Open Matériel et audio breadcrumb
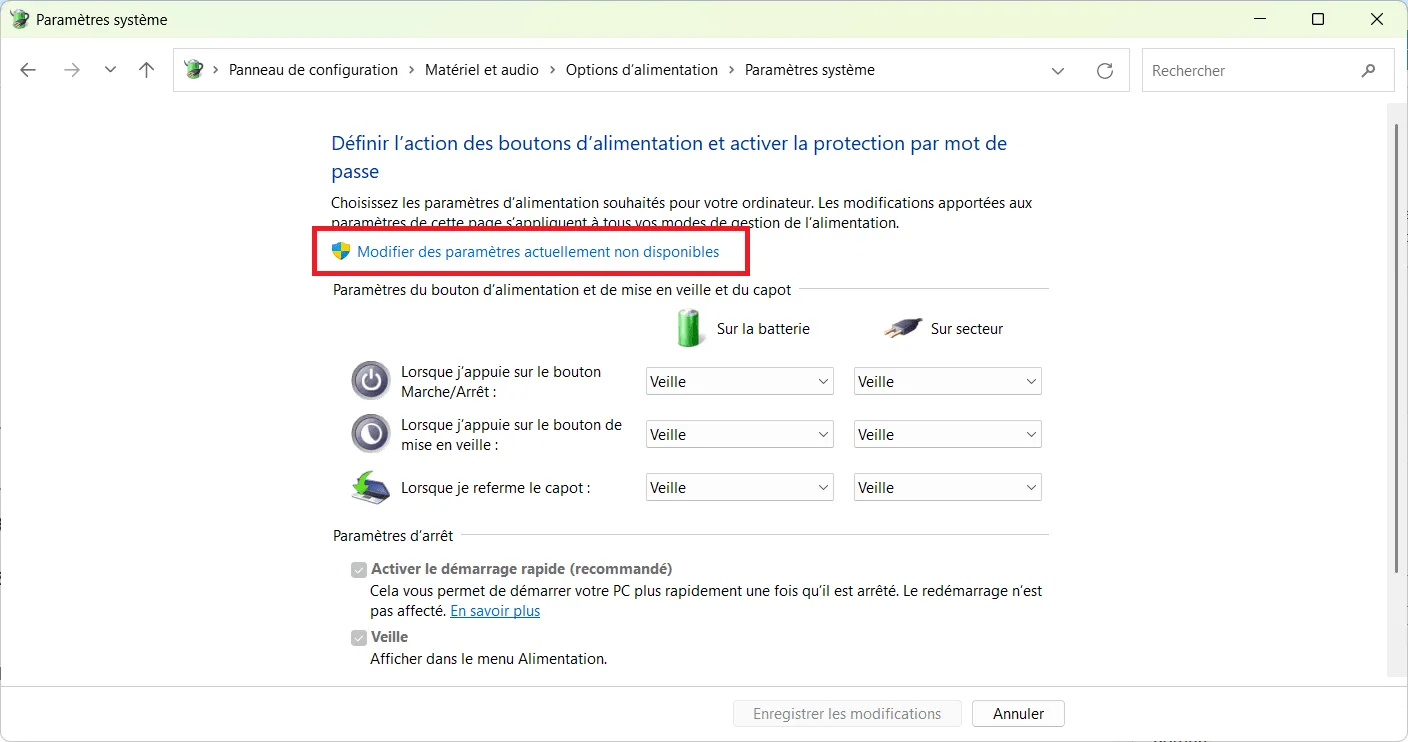The width and height of the screenshot is (1408, 742). [482, 70]
